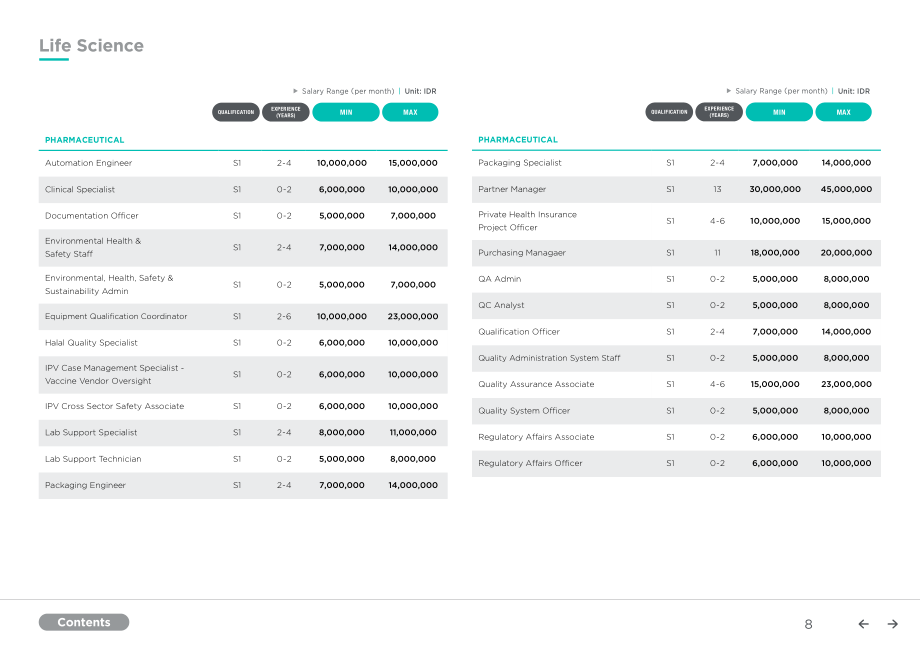Click the right Experience (Years) header pill
Screen dimensions: 920x651
[x=719, y=112]
